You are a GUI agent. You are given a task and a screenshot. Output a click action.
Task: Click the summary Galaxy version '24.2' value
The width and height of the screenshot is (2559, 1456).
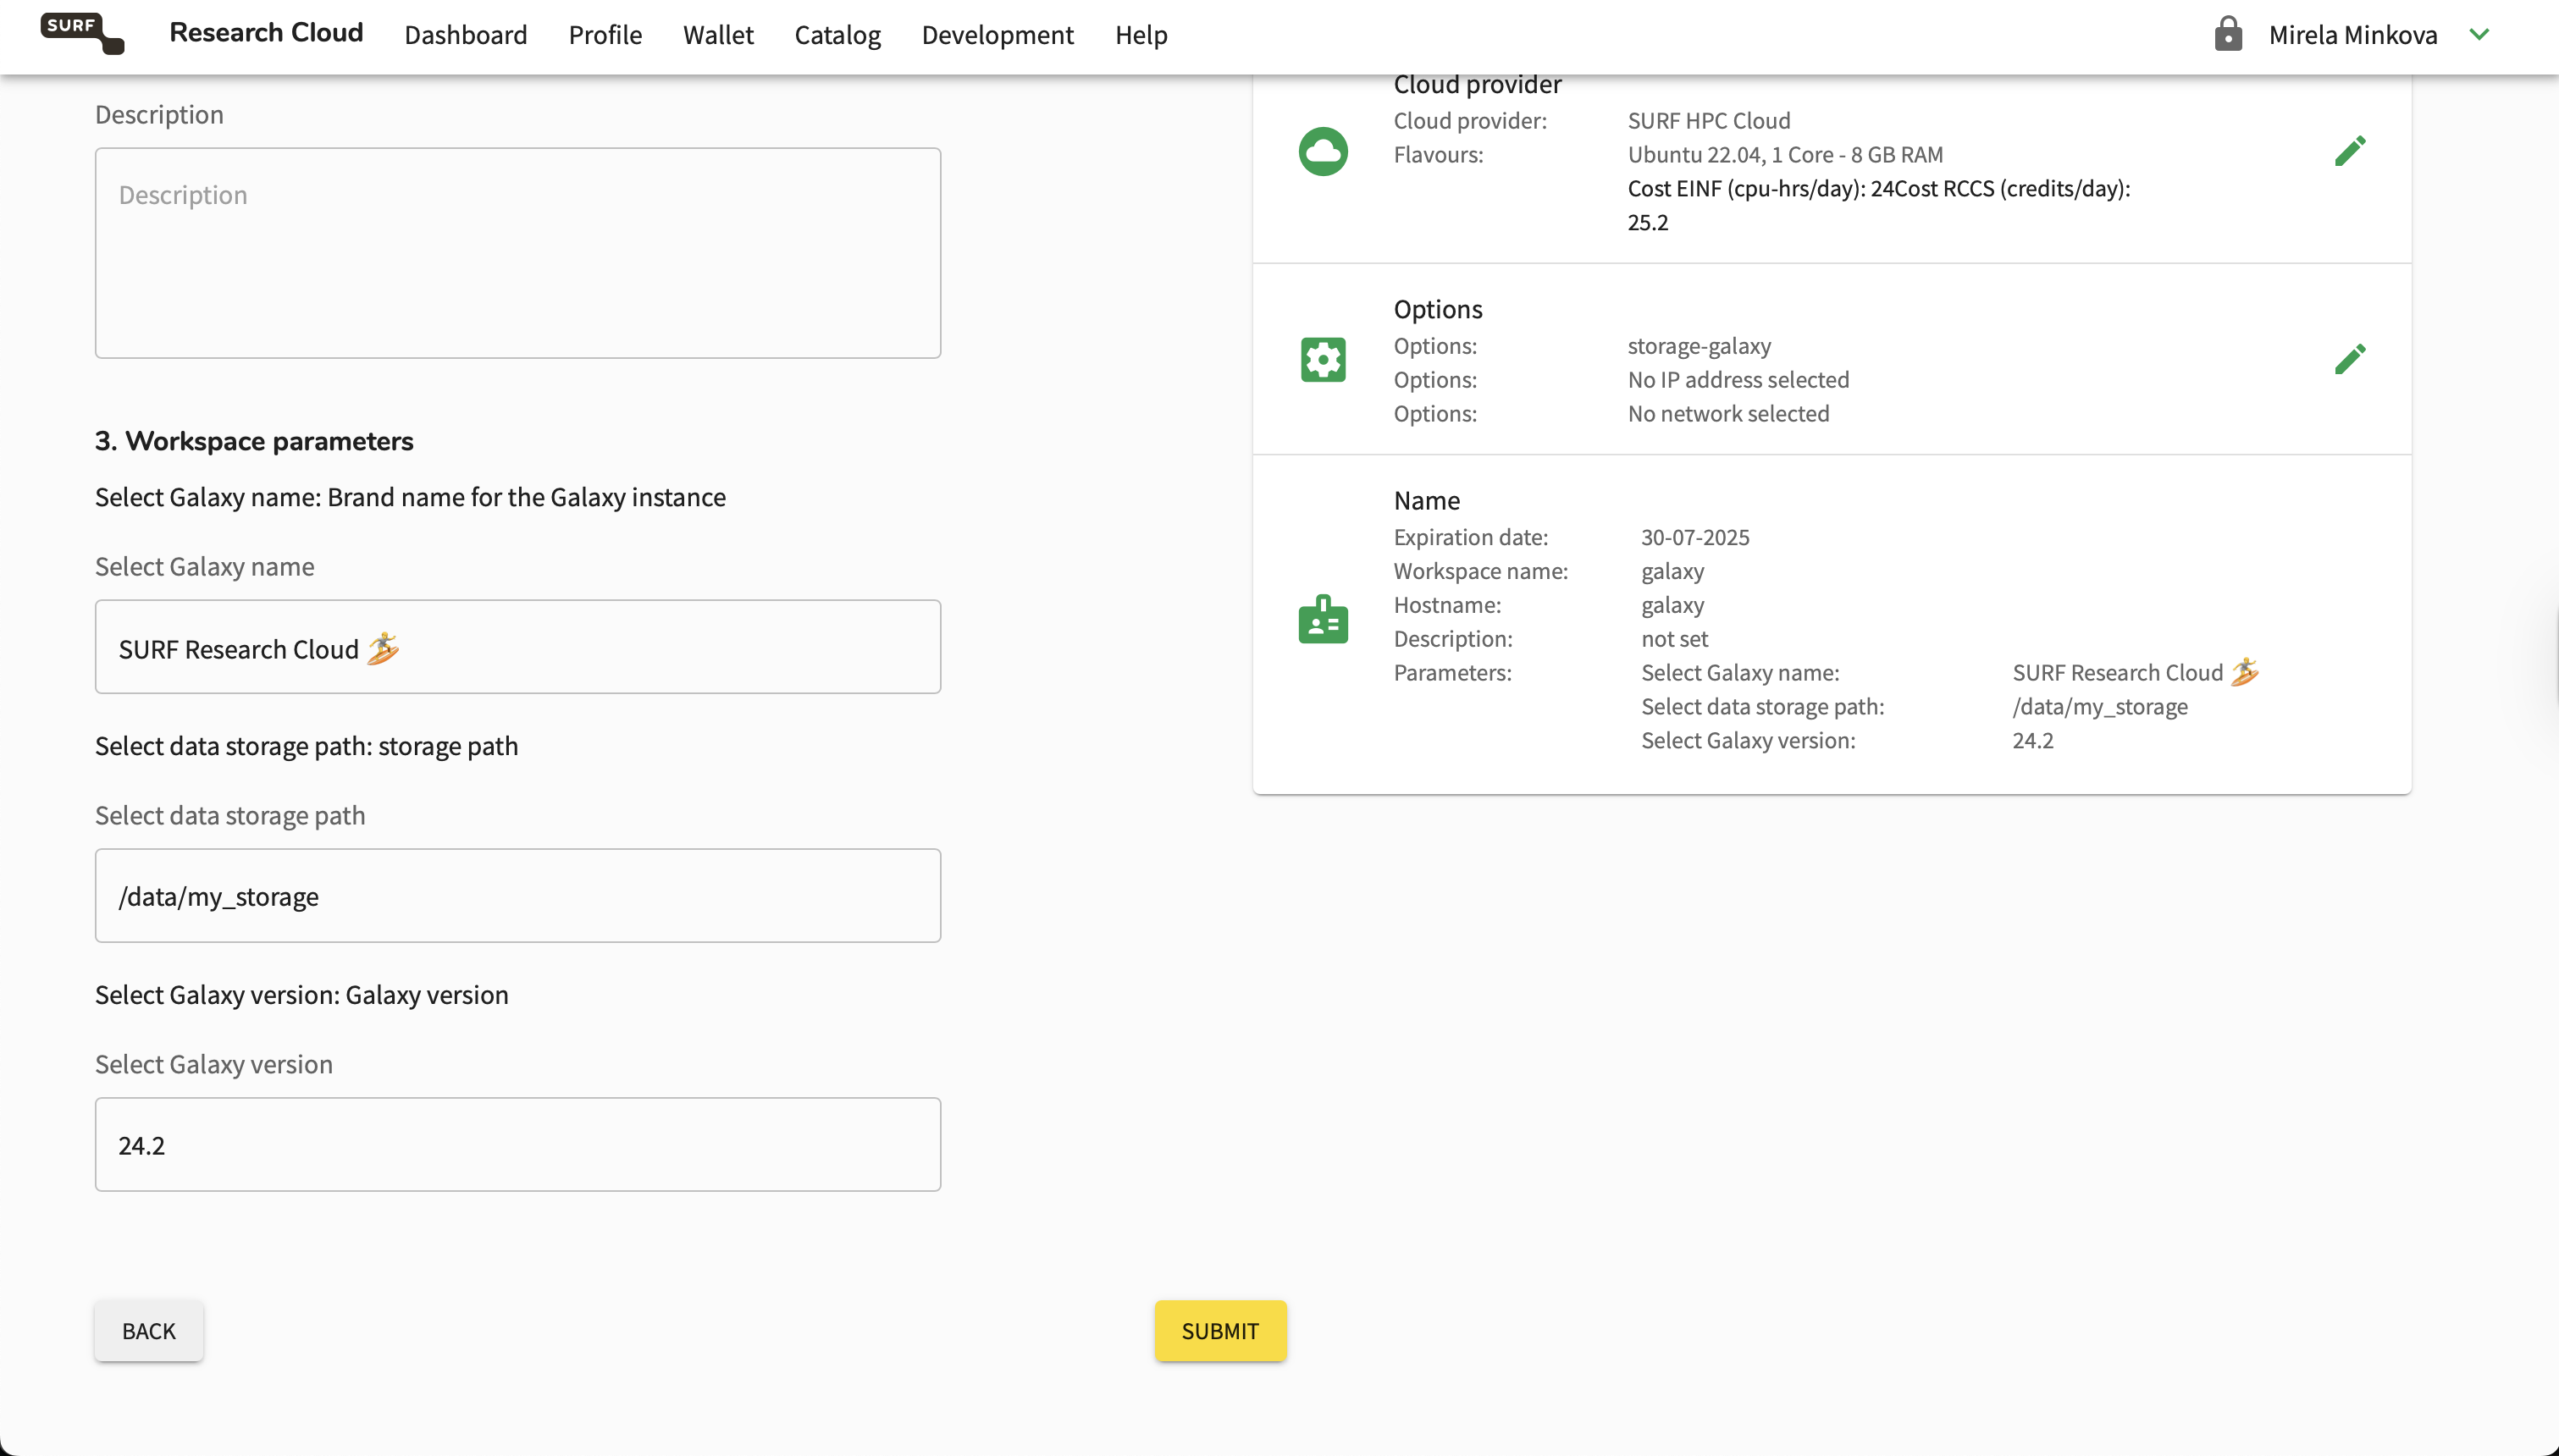coord(2033,740)
